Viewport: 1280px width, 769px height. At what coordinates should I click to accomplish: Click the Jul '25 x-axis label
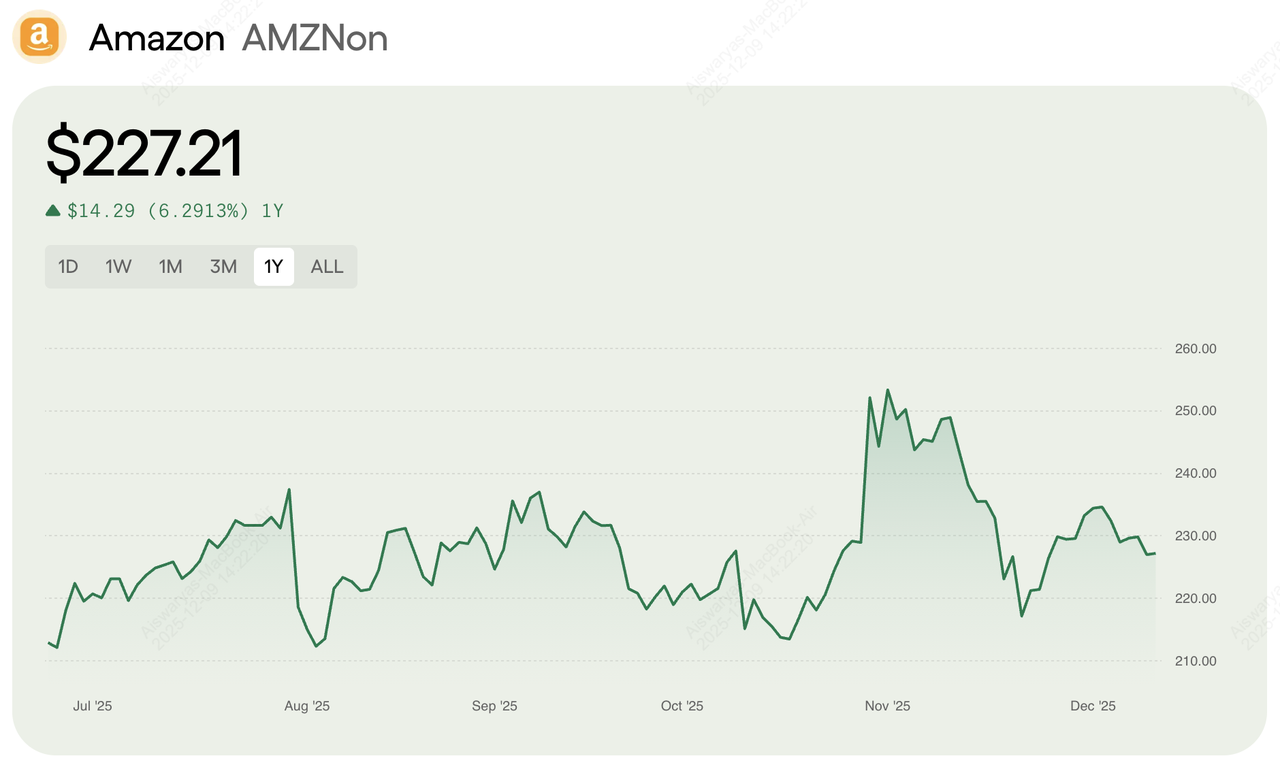point(92,706)
